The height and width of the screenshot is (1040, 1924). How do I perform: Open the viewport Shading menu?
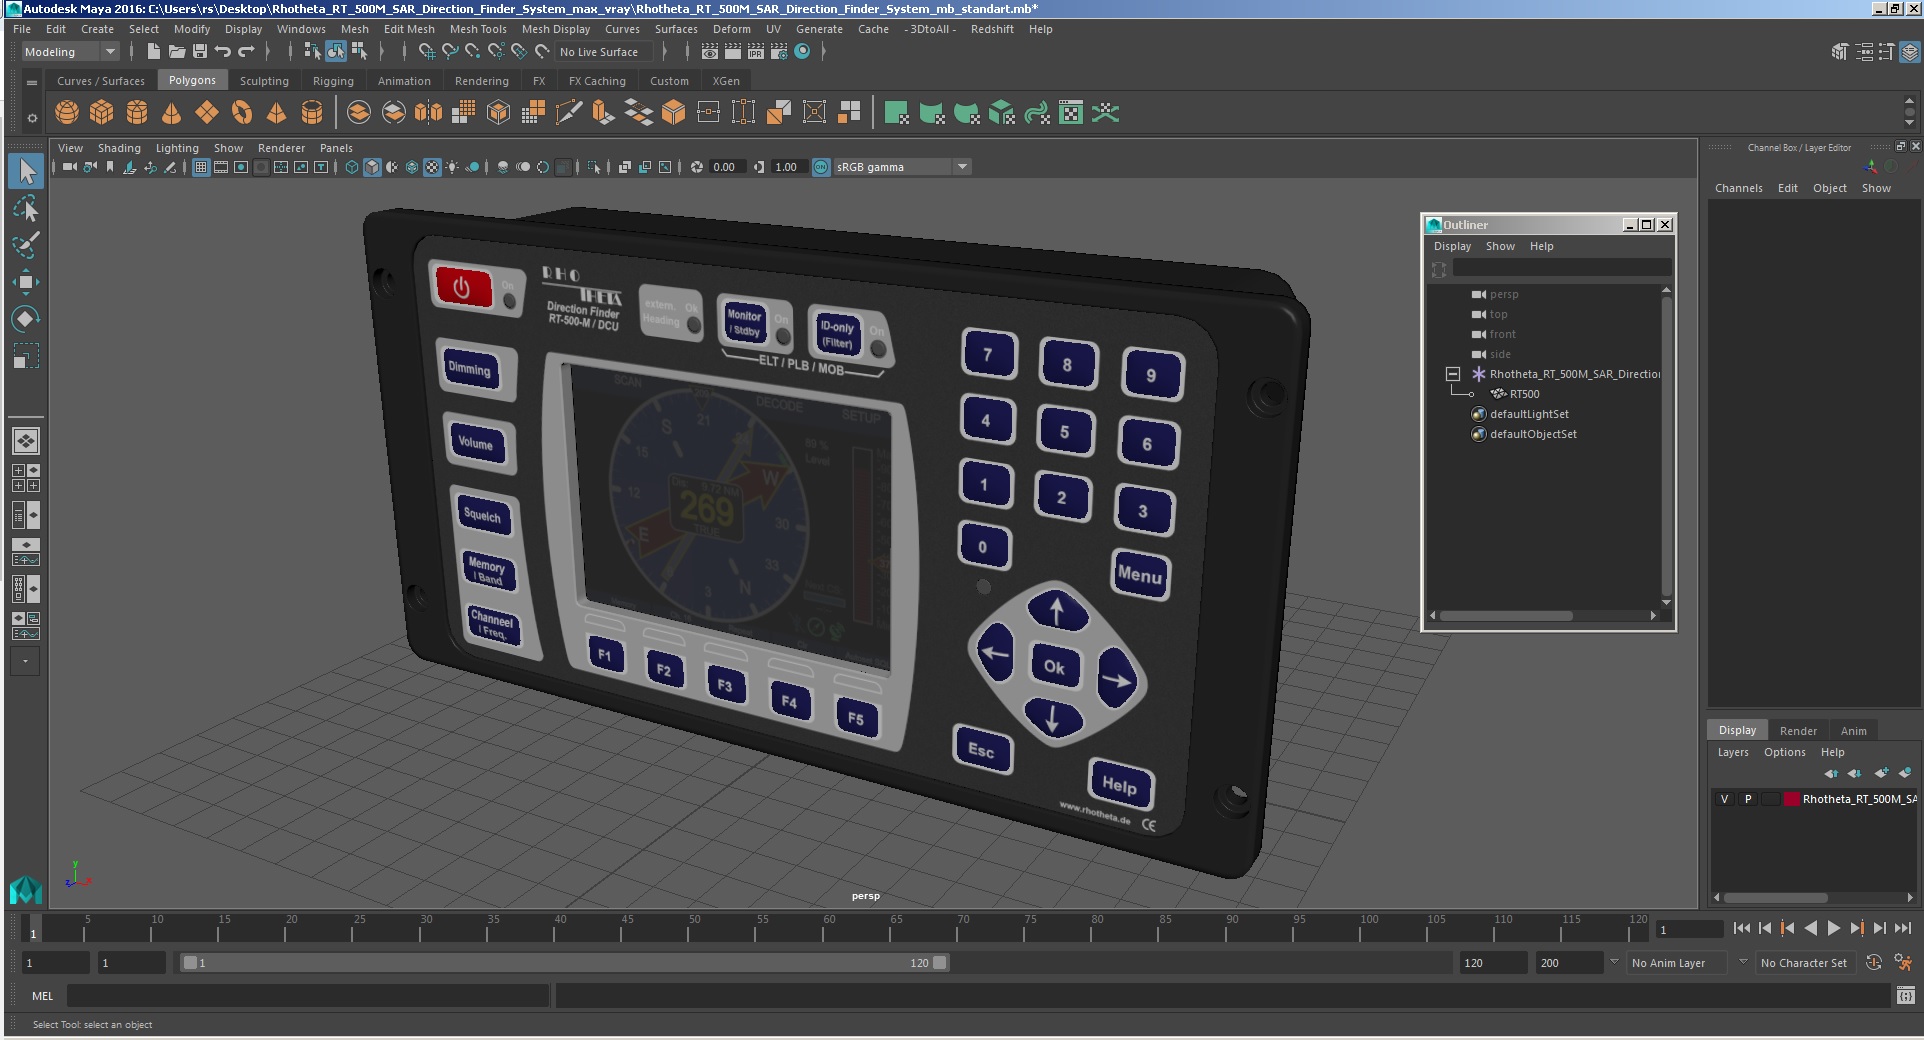(119, 148)
